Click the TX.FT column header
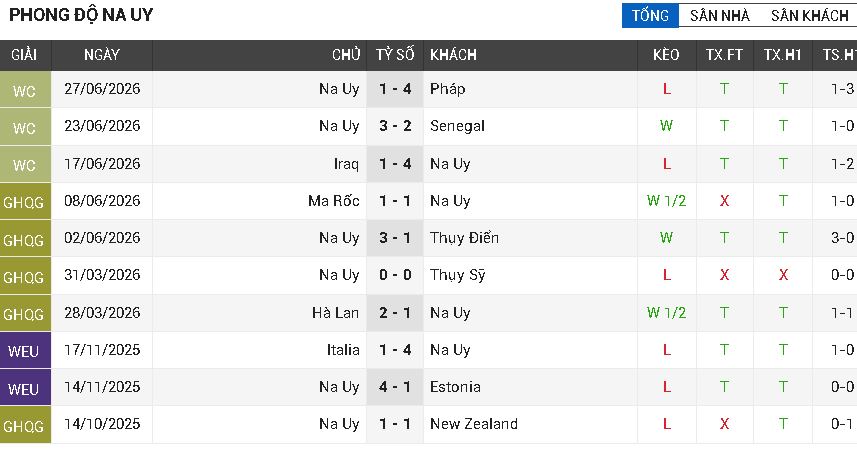Image resolution: width=857 pixels, height=453 pixels. click(724, 55)
